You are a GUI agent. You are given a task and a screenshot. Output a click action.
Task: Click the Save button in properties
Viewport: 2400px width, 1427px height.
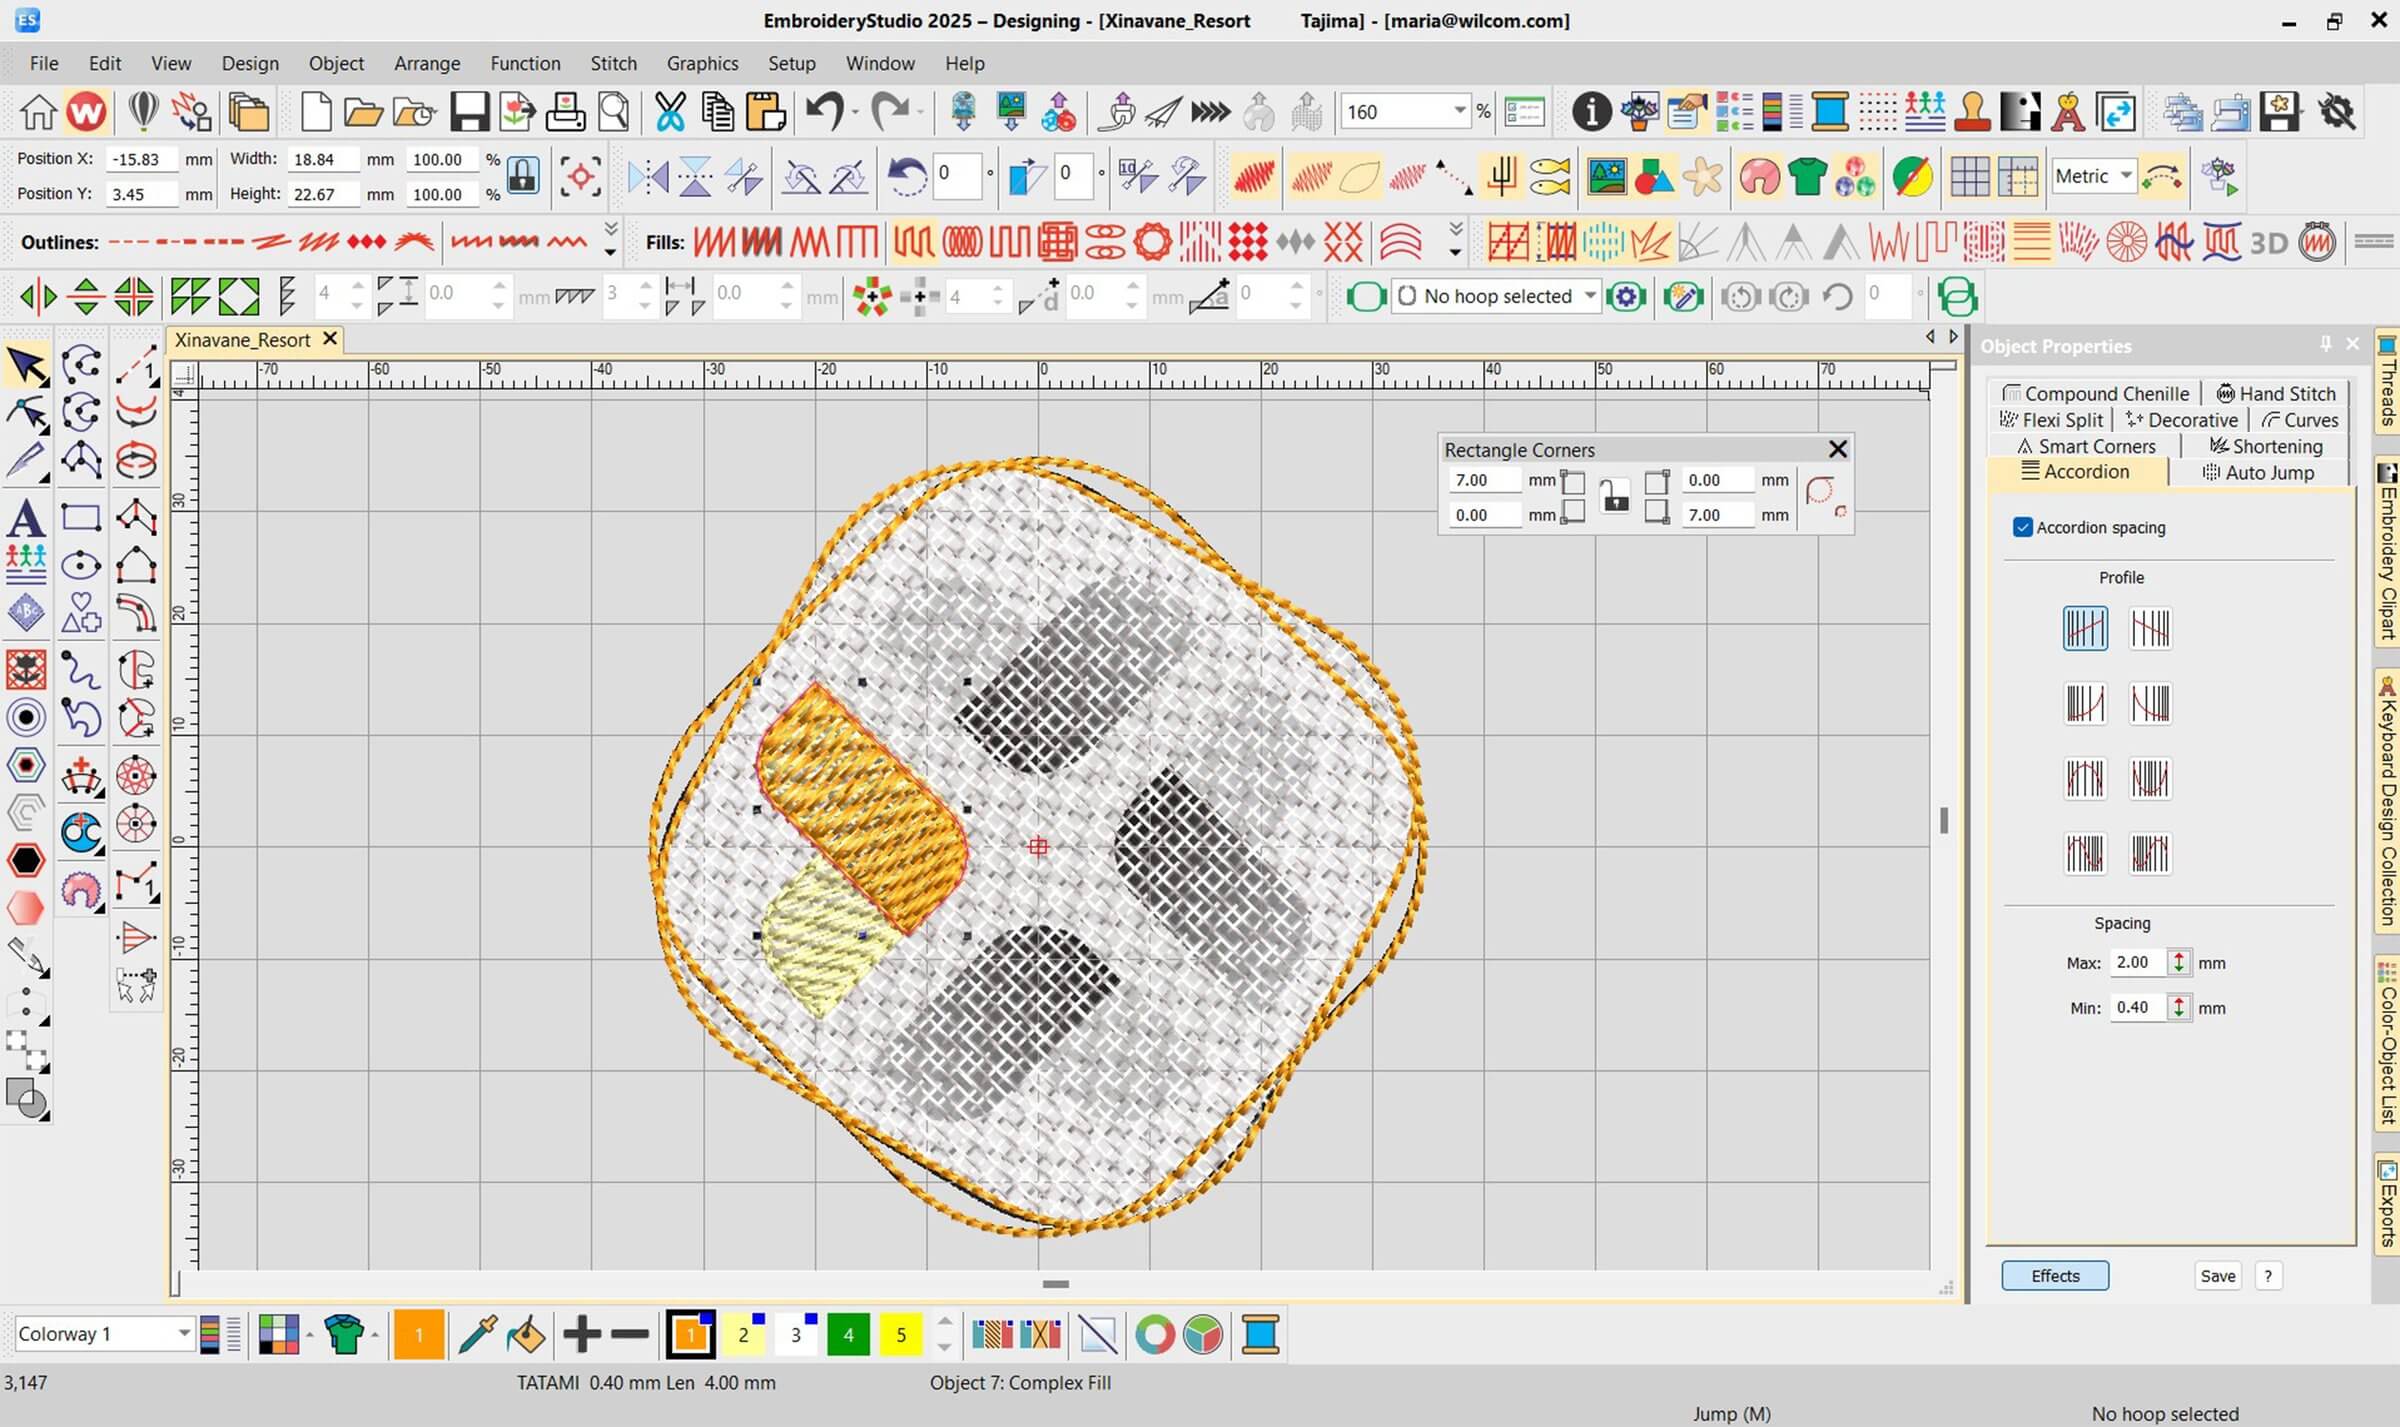[2217, 1276]
